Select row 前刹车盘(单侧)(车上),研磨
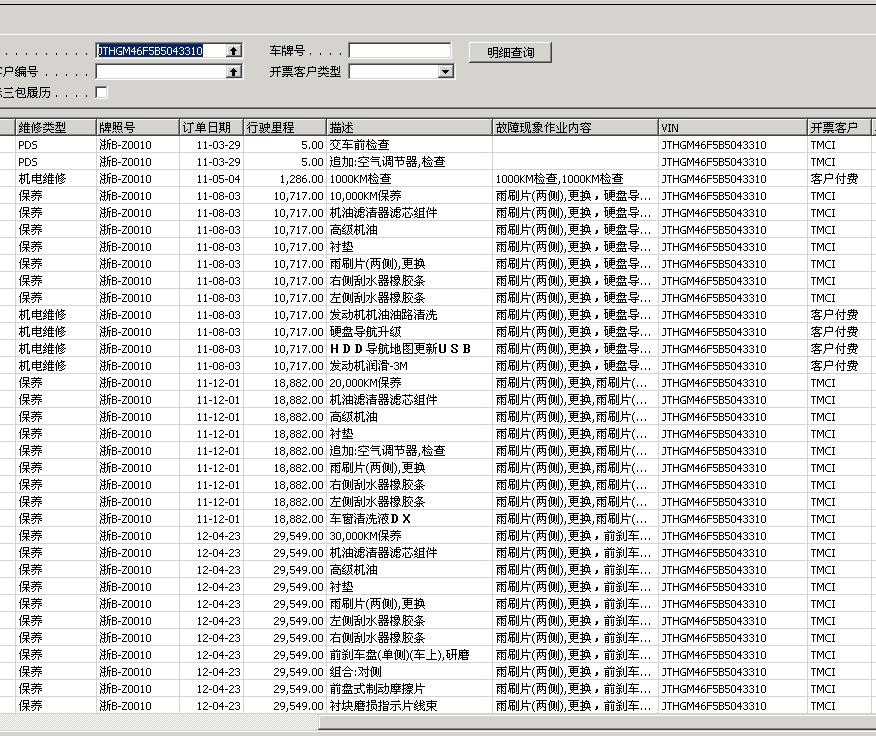 coord(438,654)
